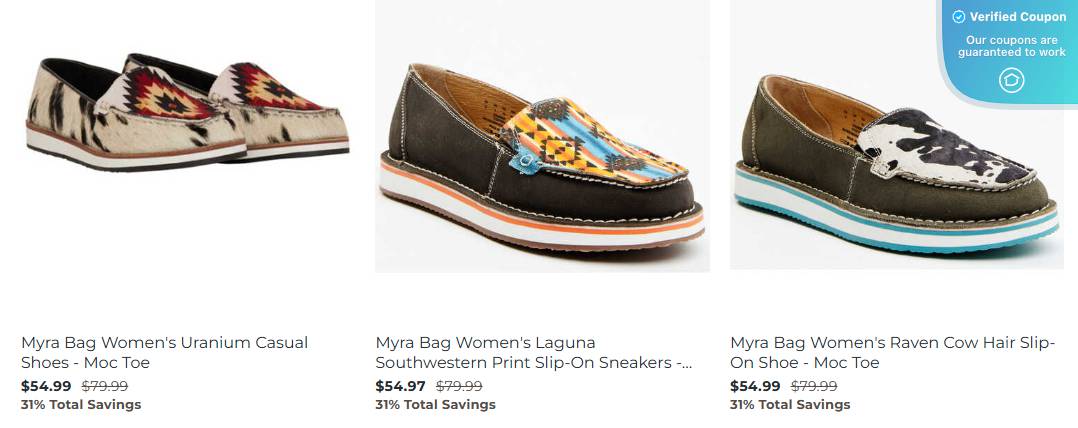Screen dimensions: 1078x428
Task: Go to Raven Cow Hair Slip-On Shoe listing
Action: 892,352
